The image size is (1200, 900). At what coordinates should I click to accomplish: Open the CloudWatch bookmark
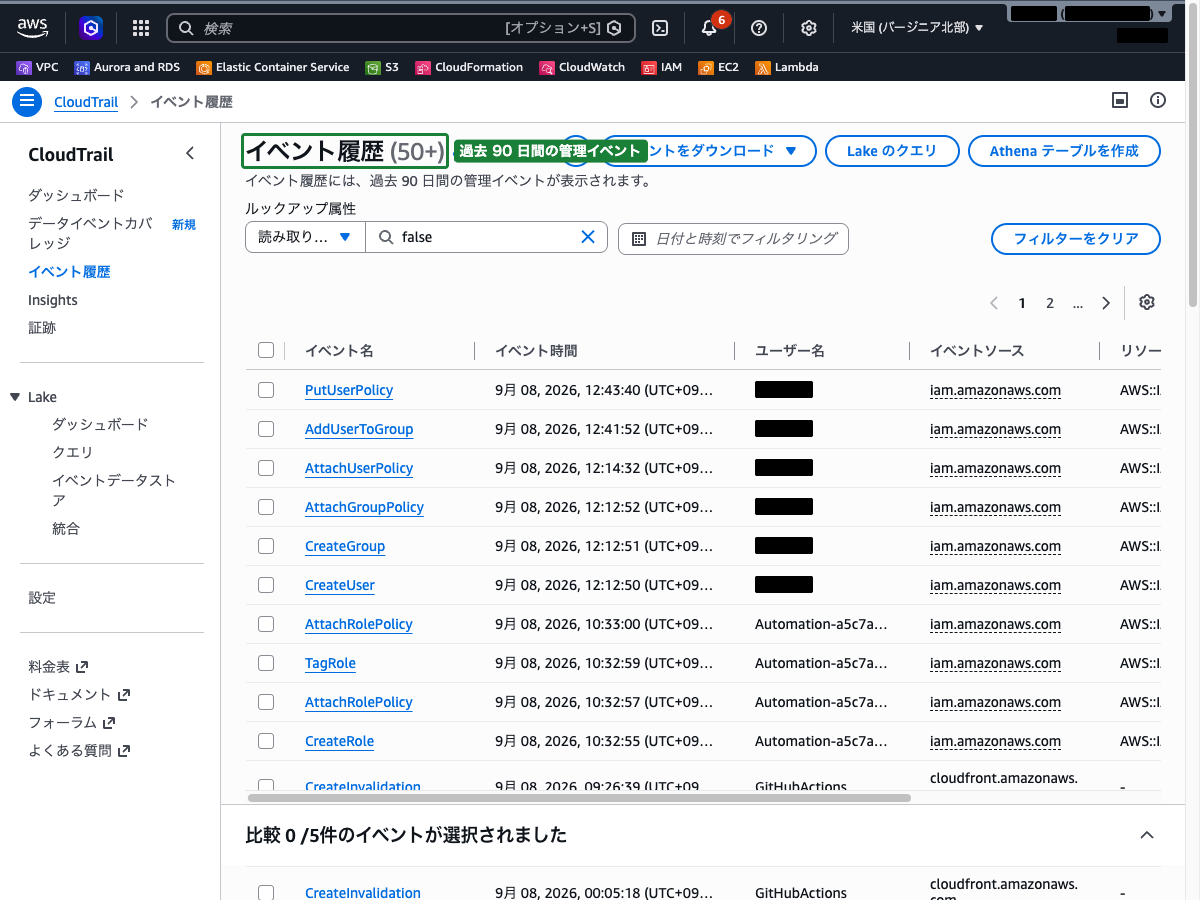[x=582, y=67]
